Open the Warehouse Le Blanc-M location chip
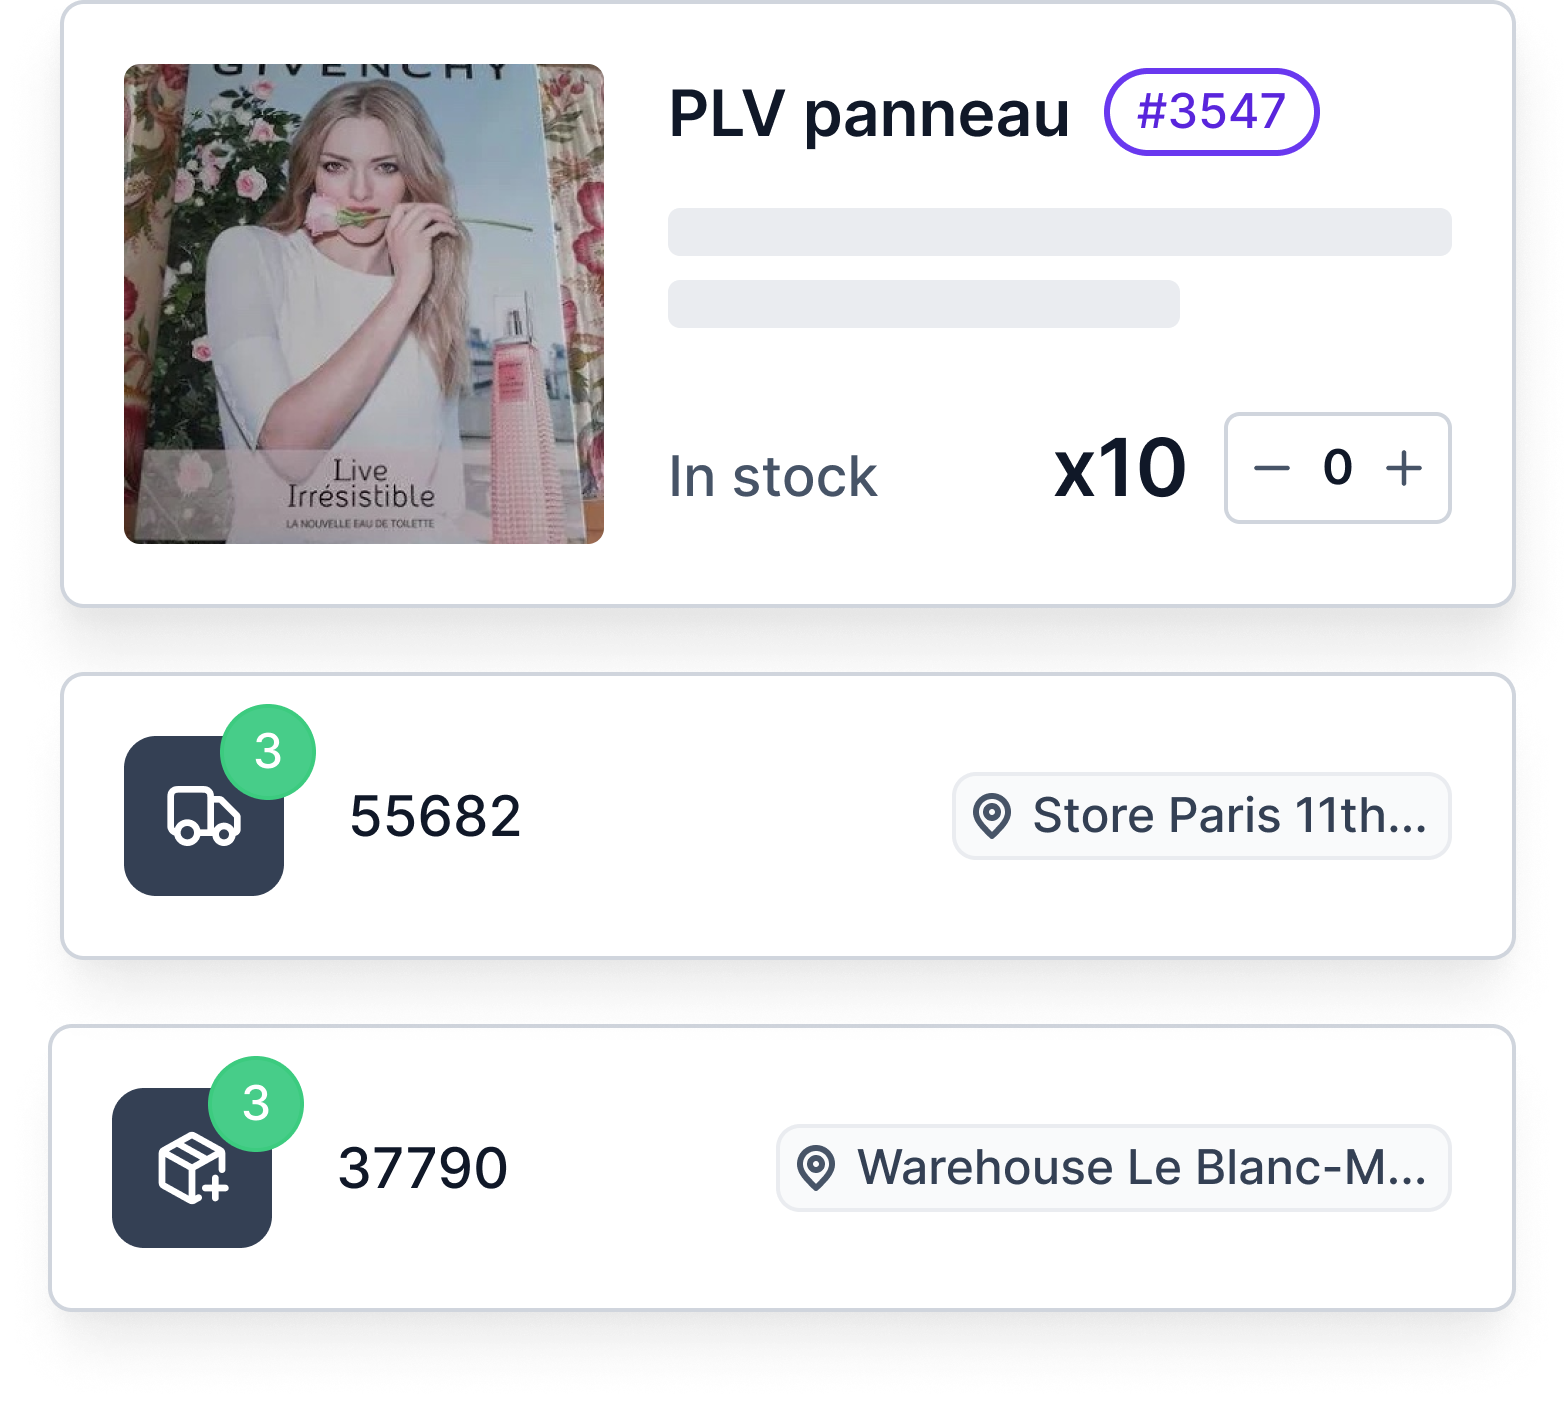Viewport: 1564px width, 1408px height. (1114, 1168)
